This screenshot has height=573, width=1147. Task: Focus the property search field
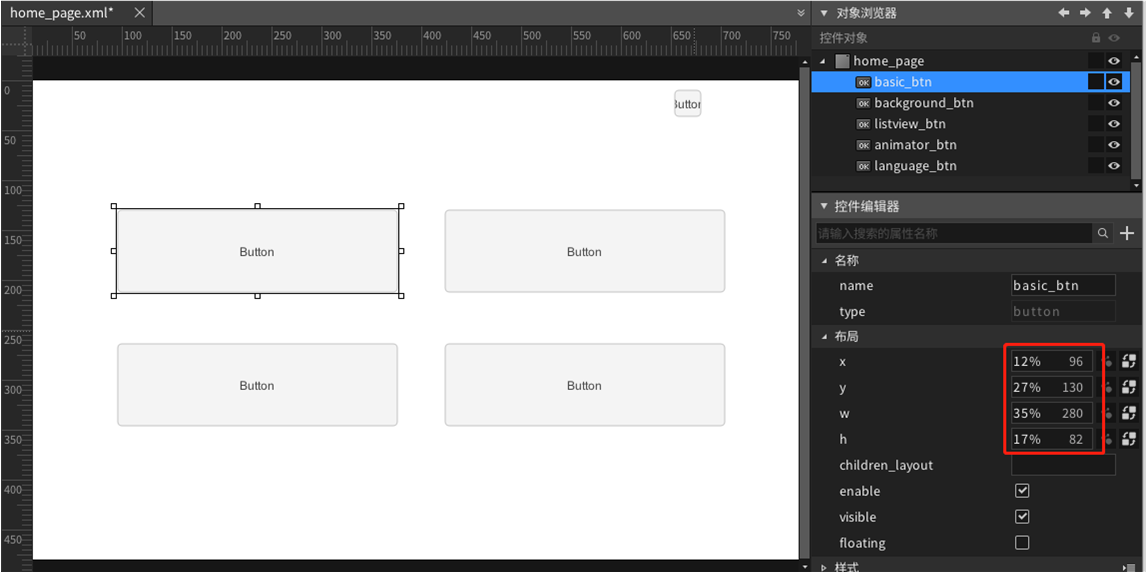(955, 233)
